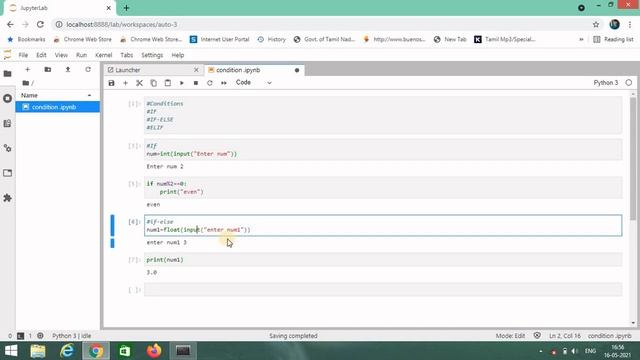Viewport: 640px width, 360px height.
Task: Open the Run menu
Action: (x=81, y=55)
